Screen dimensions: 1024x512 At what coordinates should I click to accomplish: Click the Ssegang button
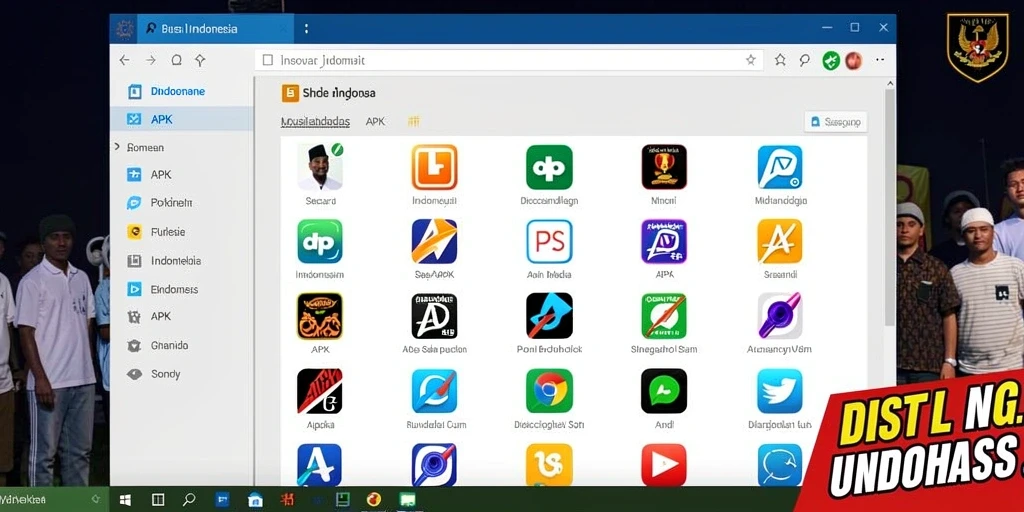tap(836, 121)
